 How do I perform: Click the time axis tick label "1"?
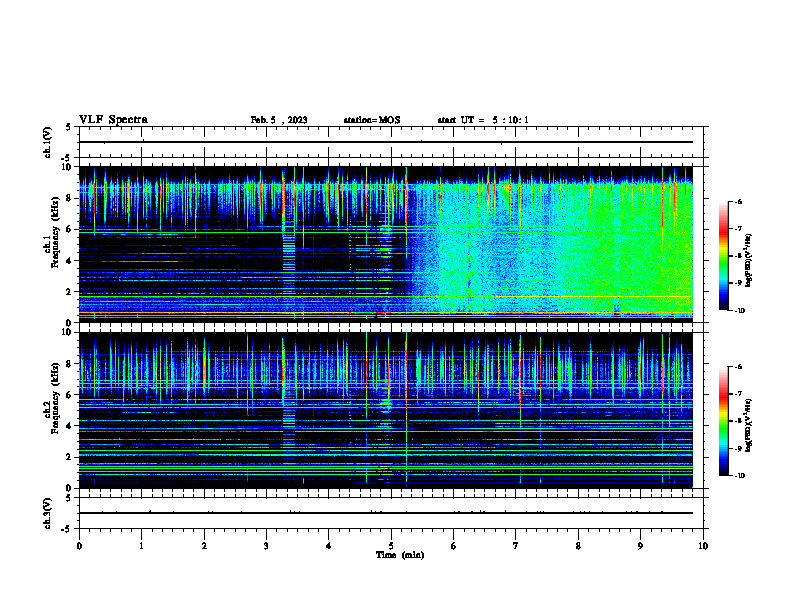141,546
